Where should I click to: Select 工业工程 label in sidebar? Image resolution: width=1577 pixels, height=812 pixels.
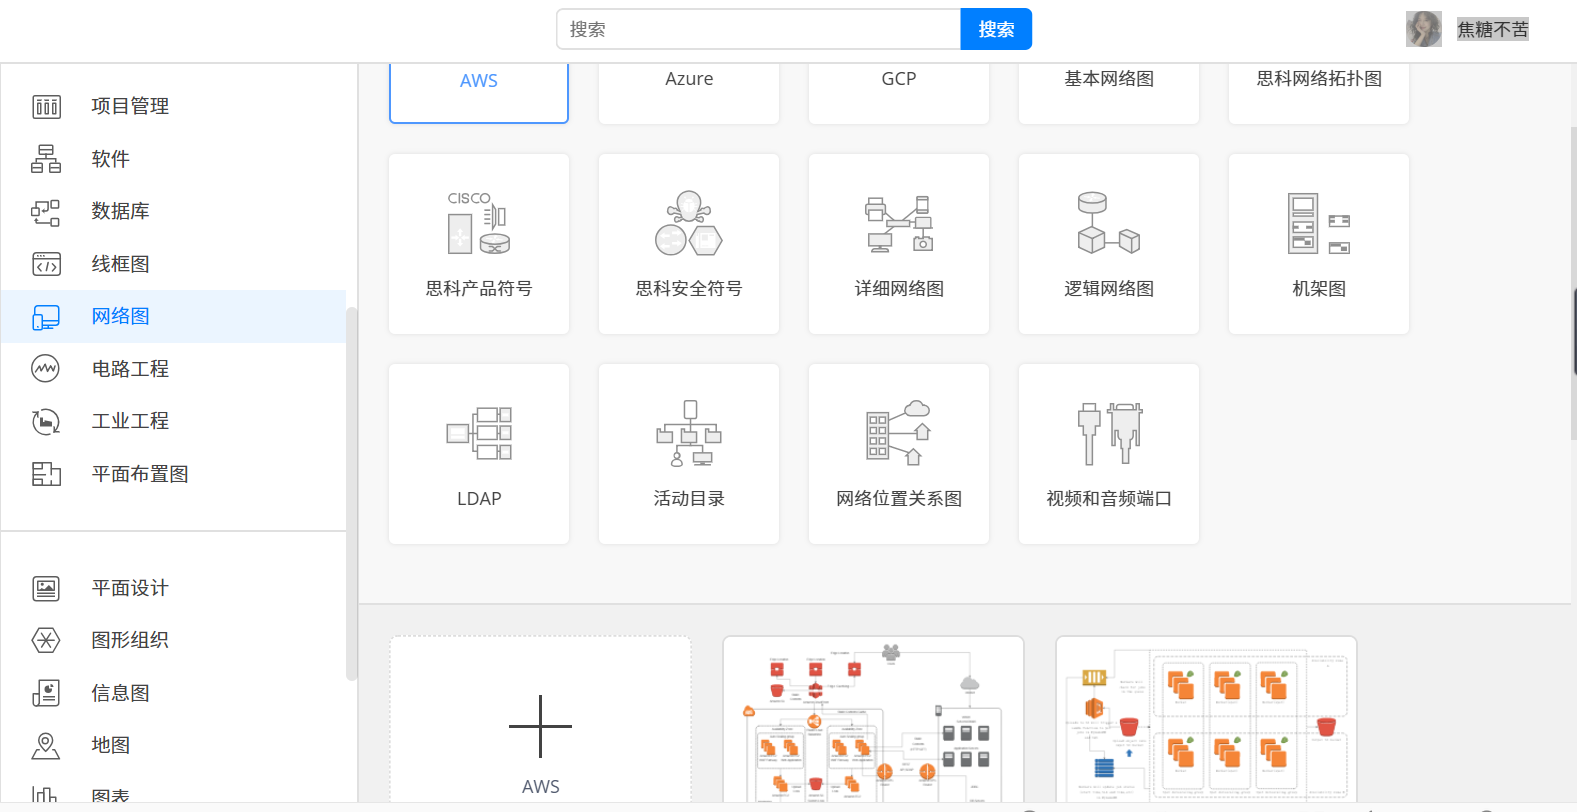[130, 421]
